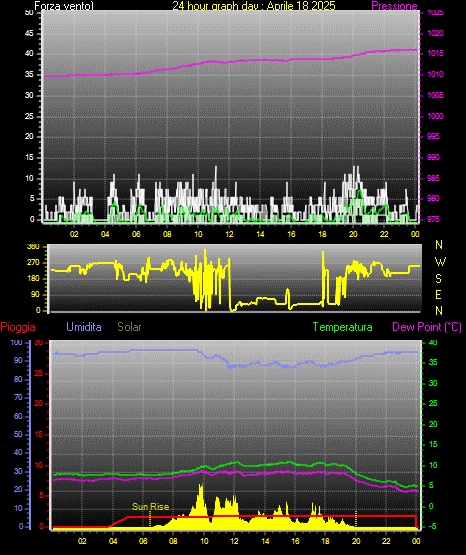The image size is (466, 555).
Task: Click the 24 hour graph day title
Action: (x=254, y=6)
